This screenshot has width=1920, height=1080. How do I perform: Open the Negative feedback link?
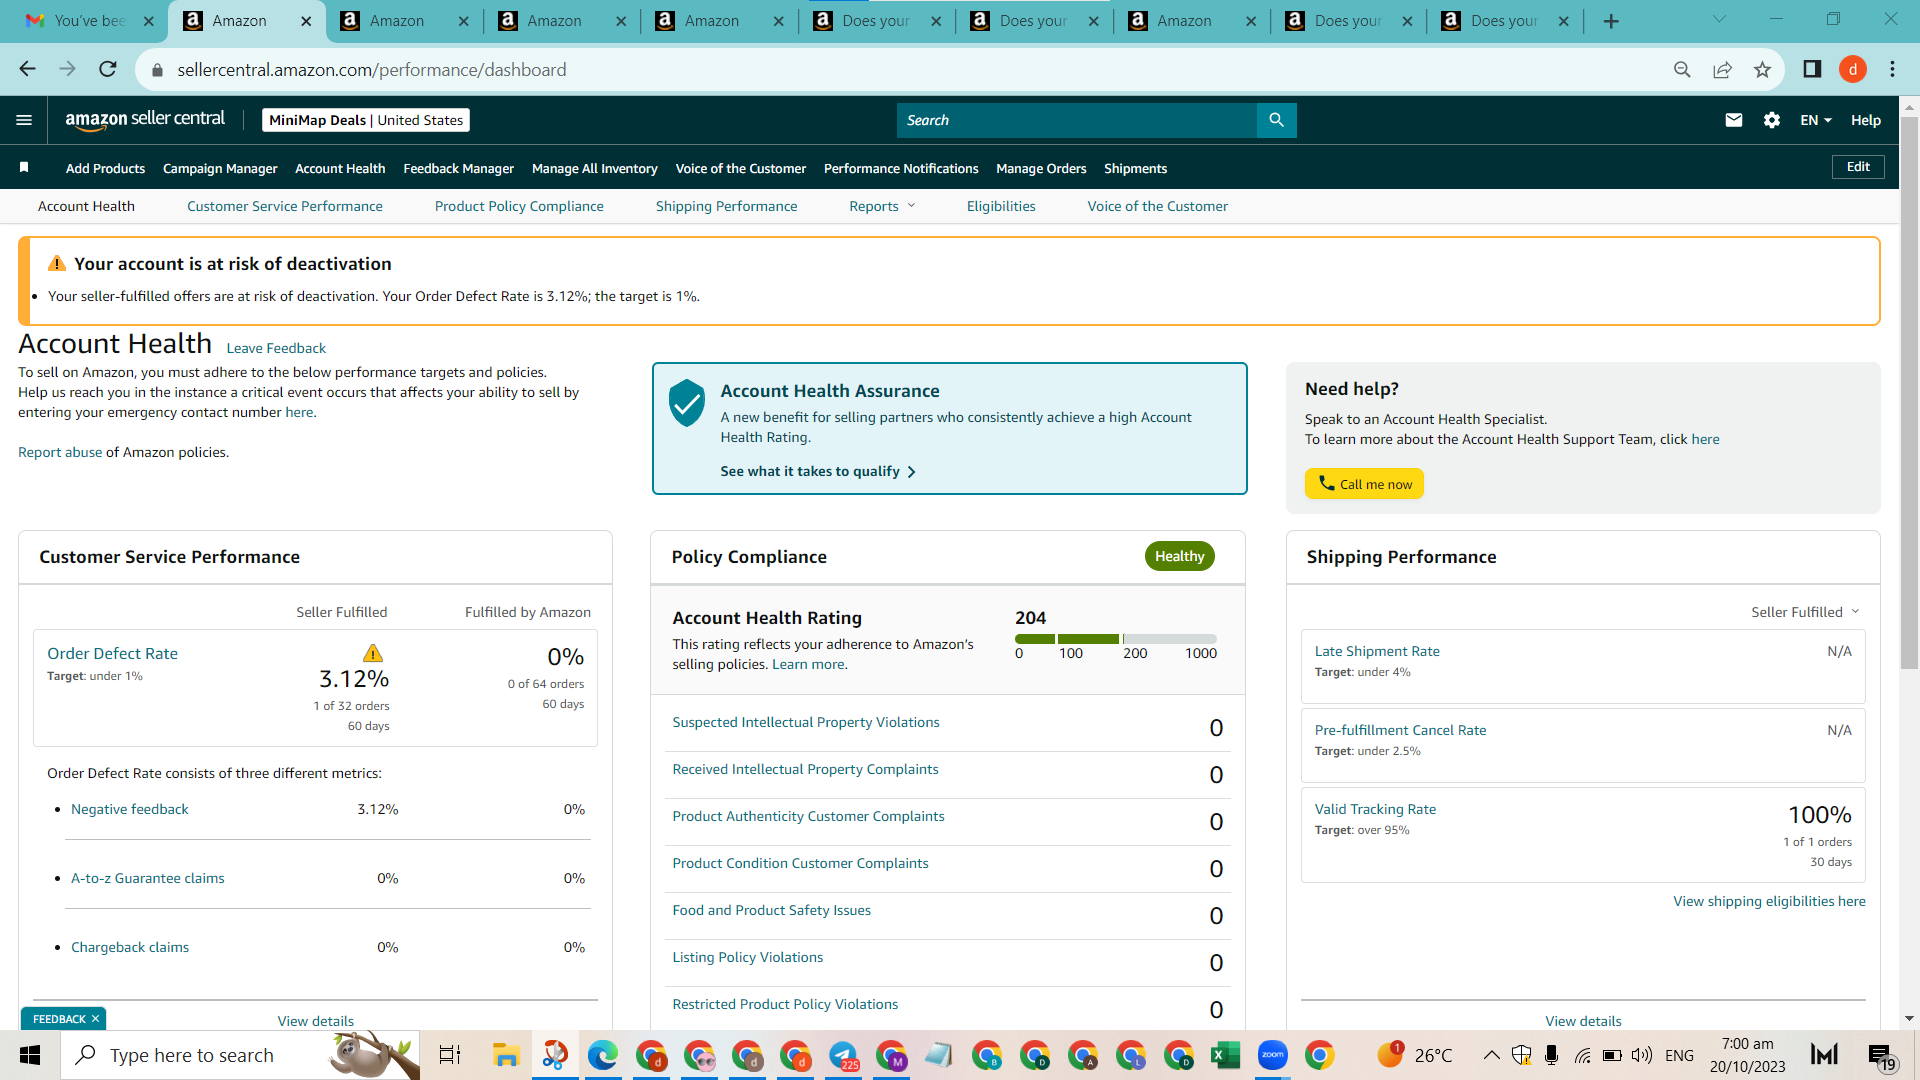click(x=130, y=809)
